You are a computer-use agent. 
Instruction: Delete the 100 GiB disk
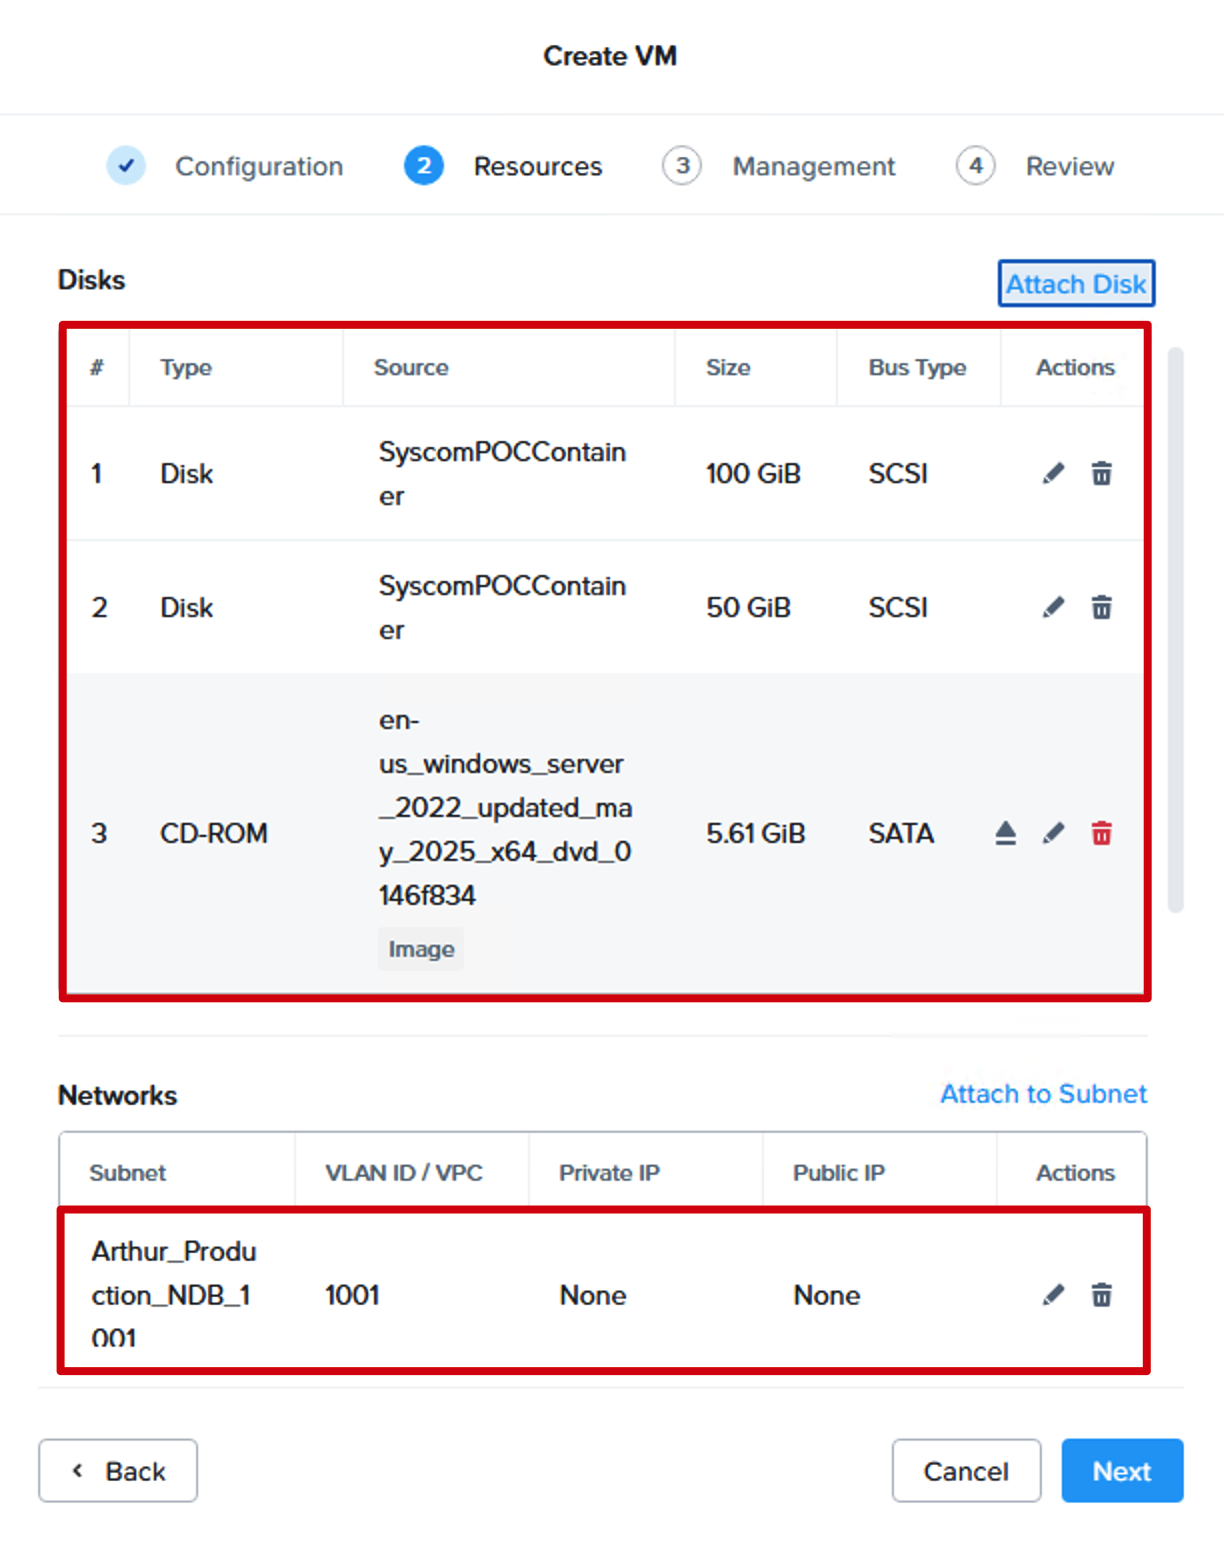[x=1101, y=473]
